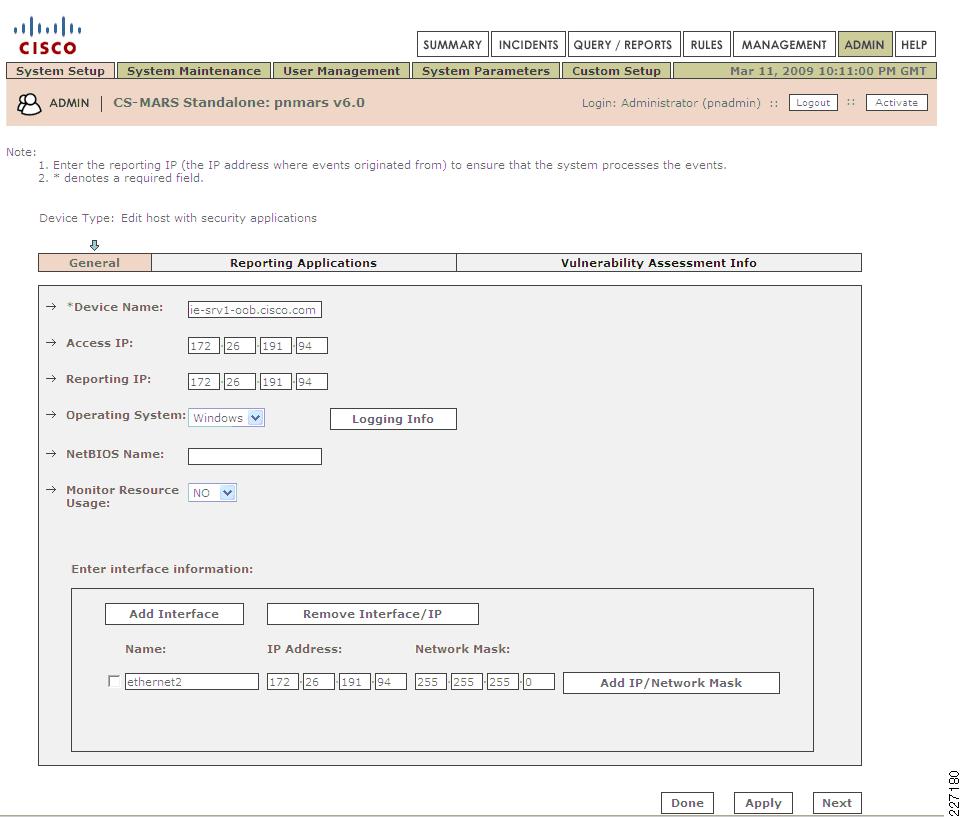Image resolution: width=960 pixels, height=817 pixels.
Task: Click the ethernet2 interface name field
Action: 192,682
